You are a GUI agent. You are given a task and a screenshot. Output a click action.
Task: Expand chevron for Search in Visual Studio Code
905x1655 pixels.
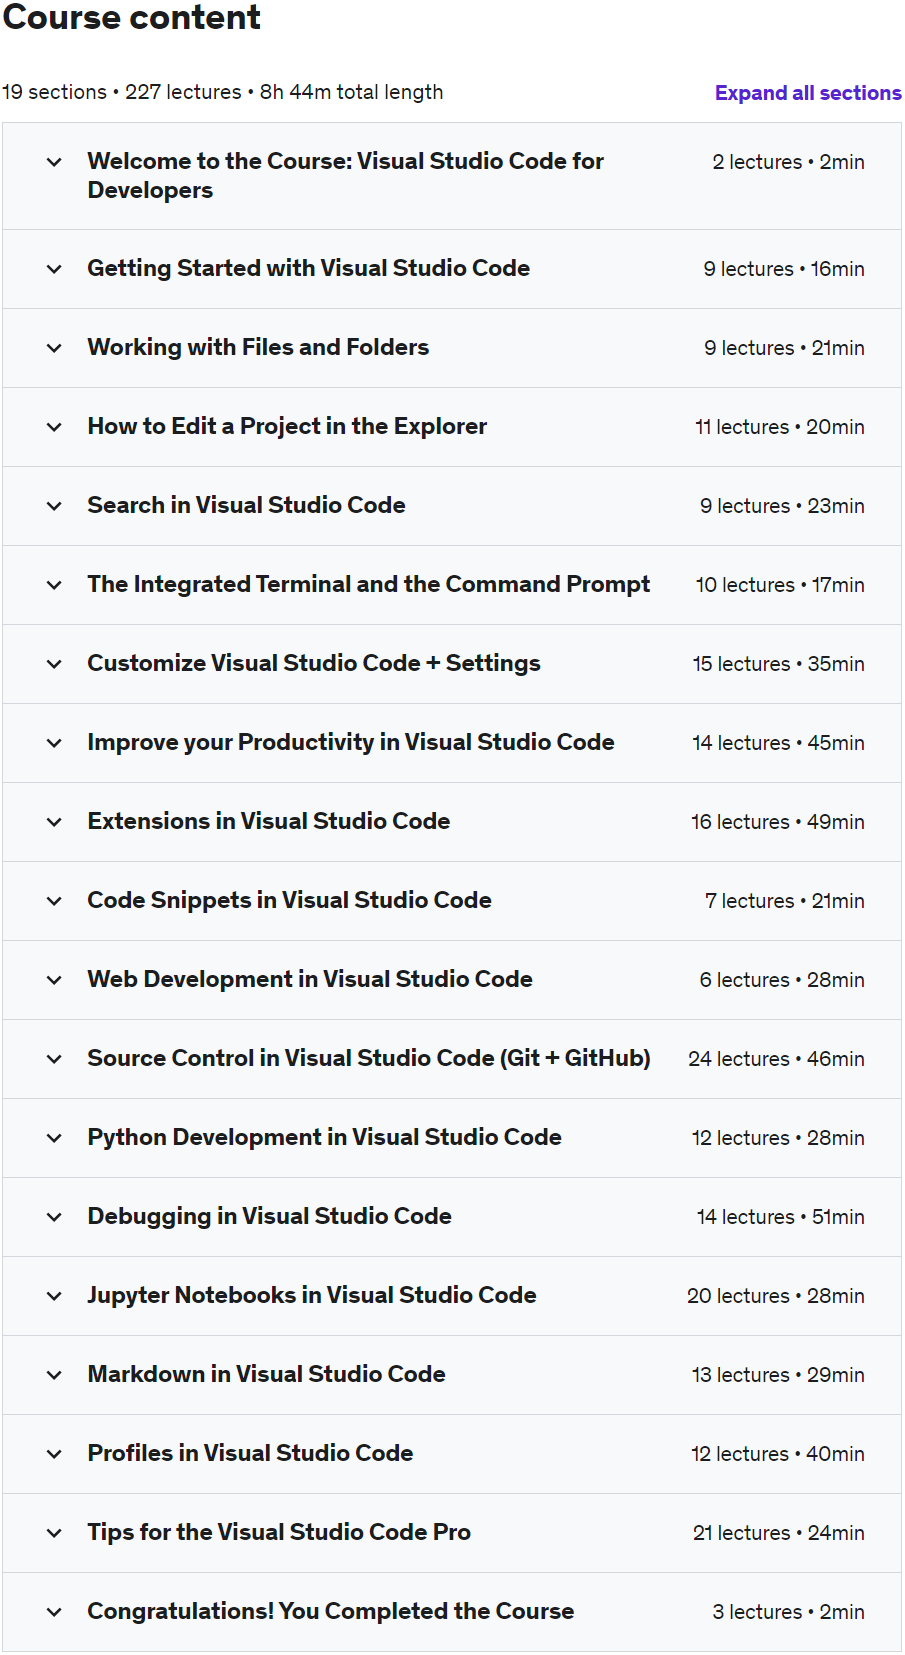[x=54, y=506]
